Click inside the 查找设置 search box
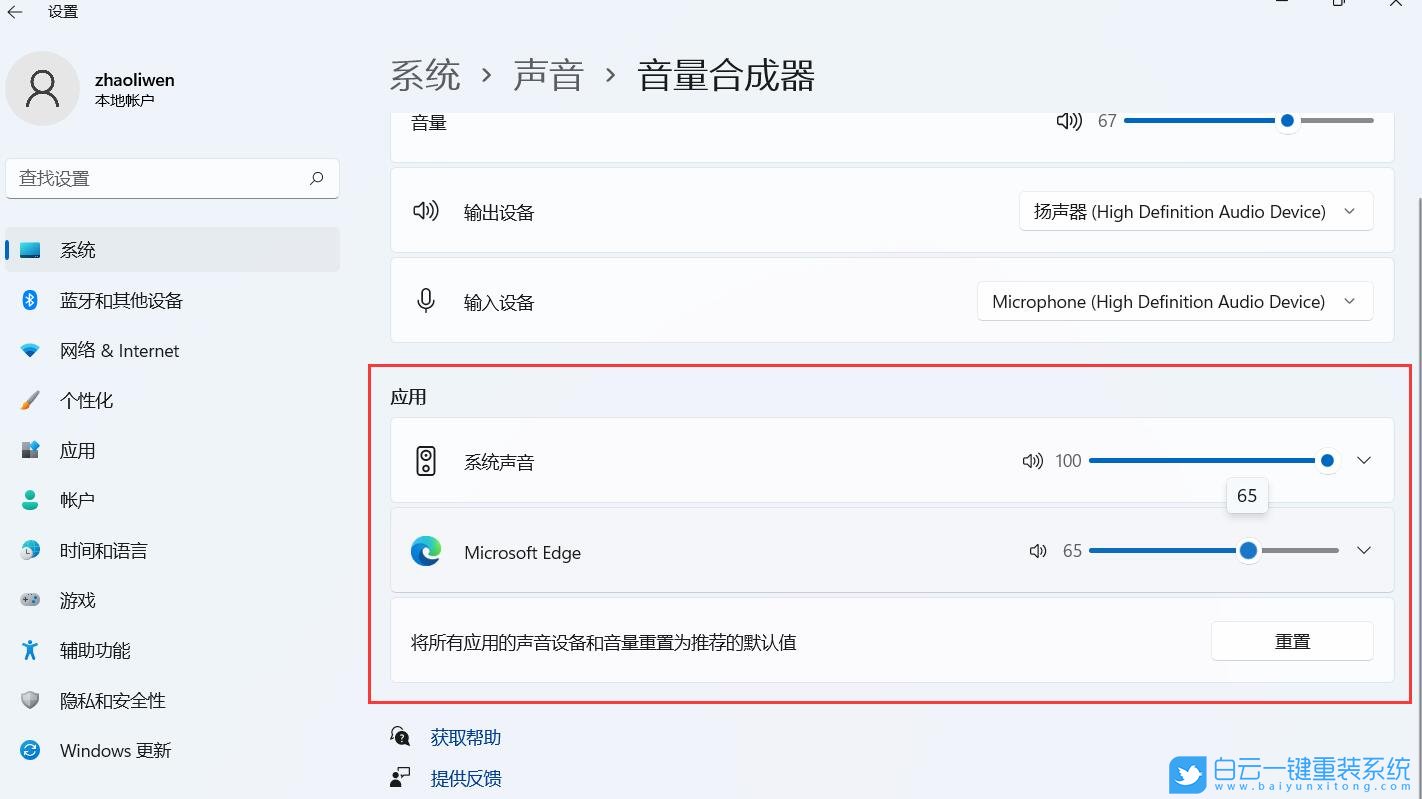 [170, 178]
